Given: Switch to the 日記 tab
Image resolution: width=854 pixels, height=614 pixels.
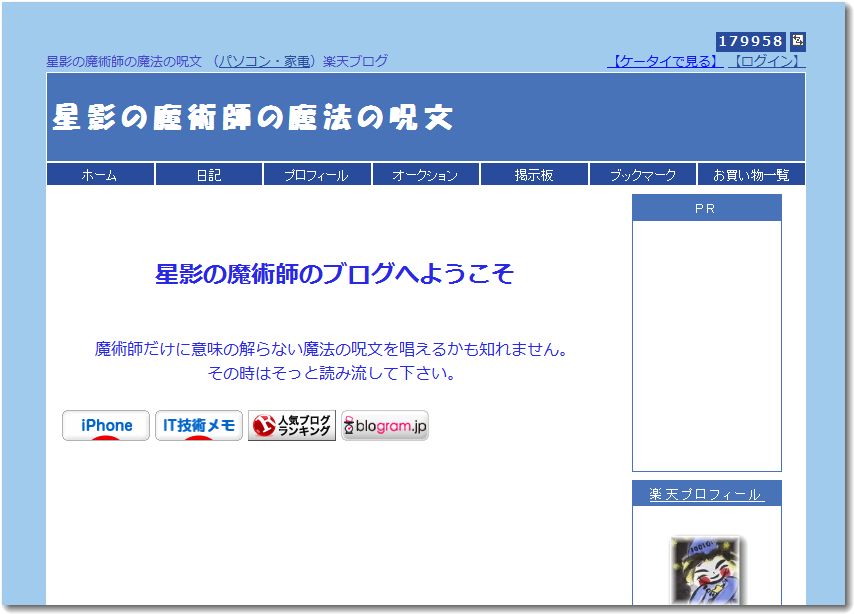Looking at the screenshot, I should coord(207,173).
